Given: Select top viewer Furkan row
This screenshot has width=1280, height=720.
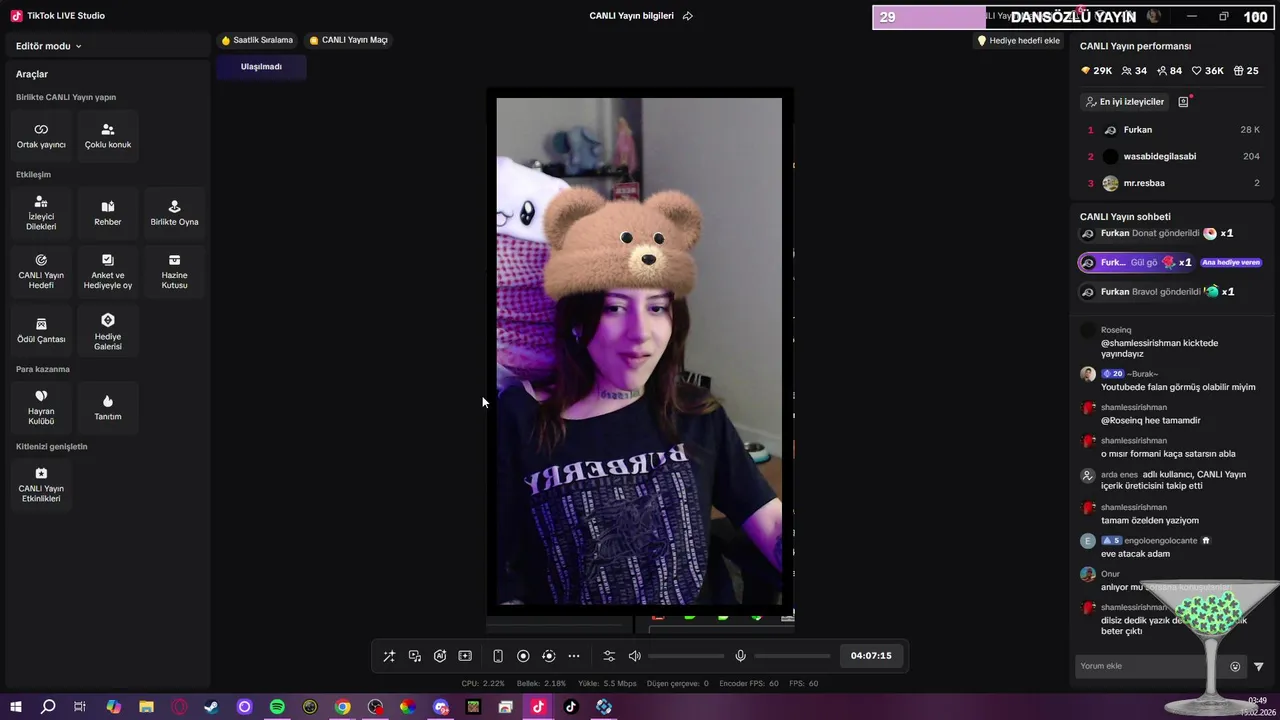Looking at the screenshot, I should click(1174, 130).
